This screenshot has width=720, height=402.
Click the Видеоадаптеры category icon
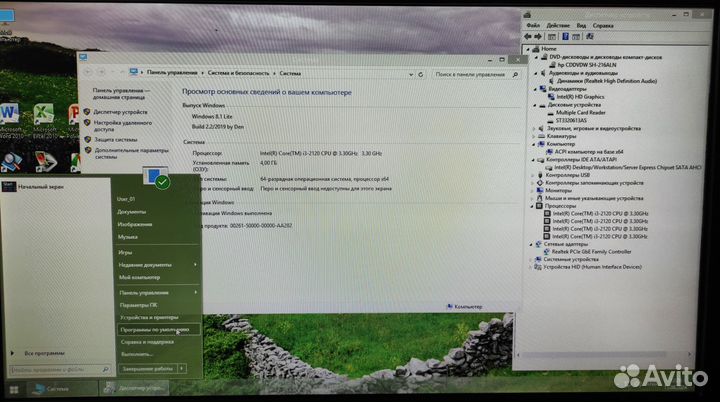click(x=543, y=89)
